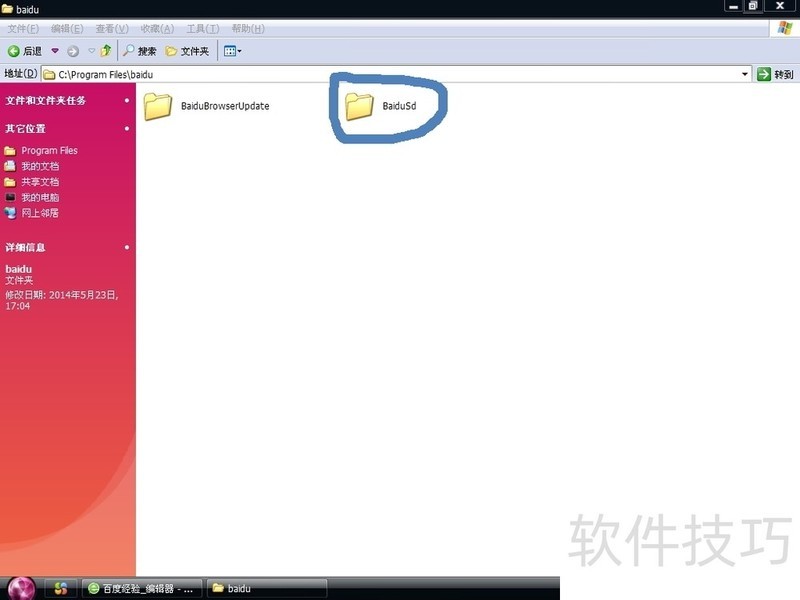Select the BaiduBrowserUpdate folder icon
This screenshot has height=600, width=800.
tap(158, 106)
